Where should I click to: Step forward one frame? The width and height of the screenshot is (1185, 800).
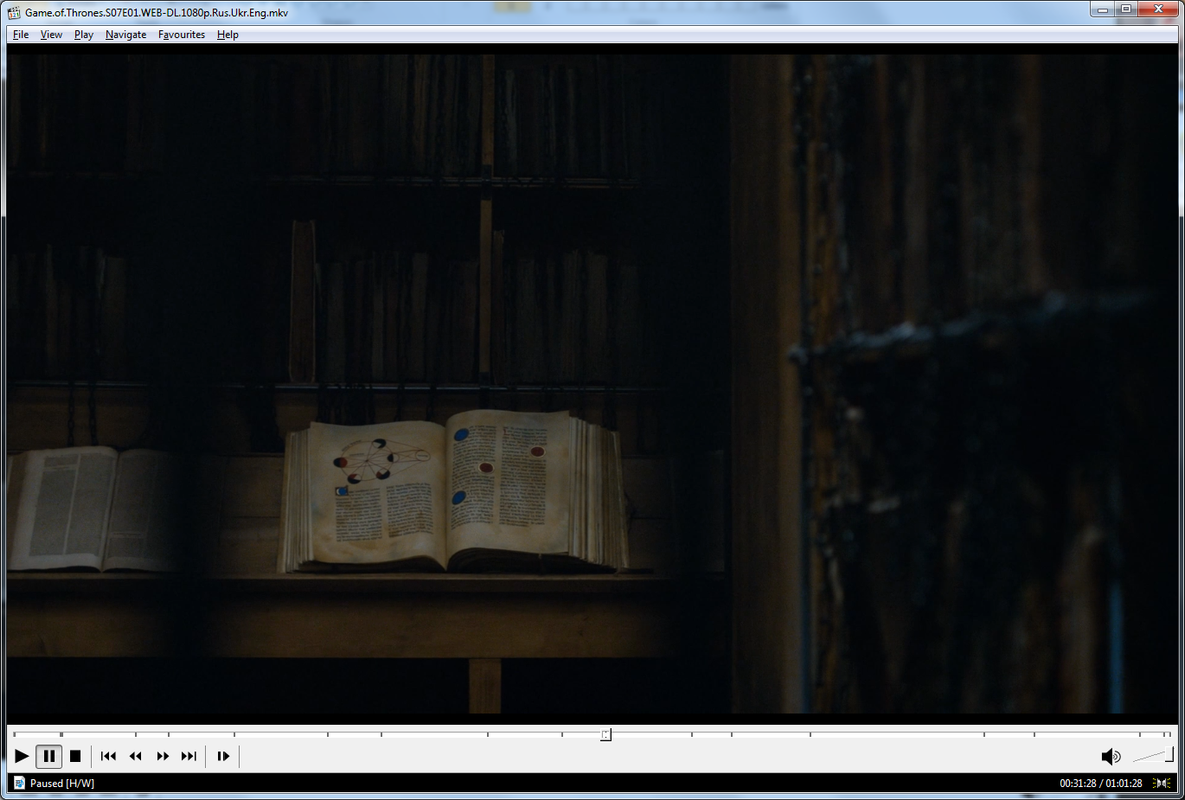click(x=223, y=756)
